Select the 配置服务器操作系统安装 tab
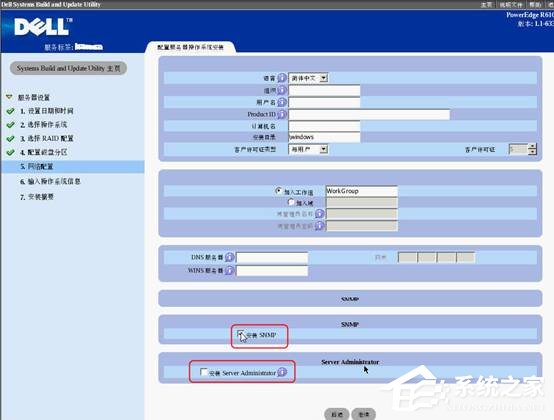 tap(190, 47)
